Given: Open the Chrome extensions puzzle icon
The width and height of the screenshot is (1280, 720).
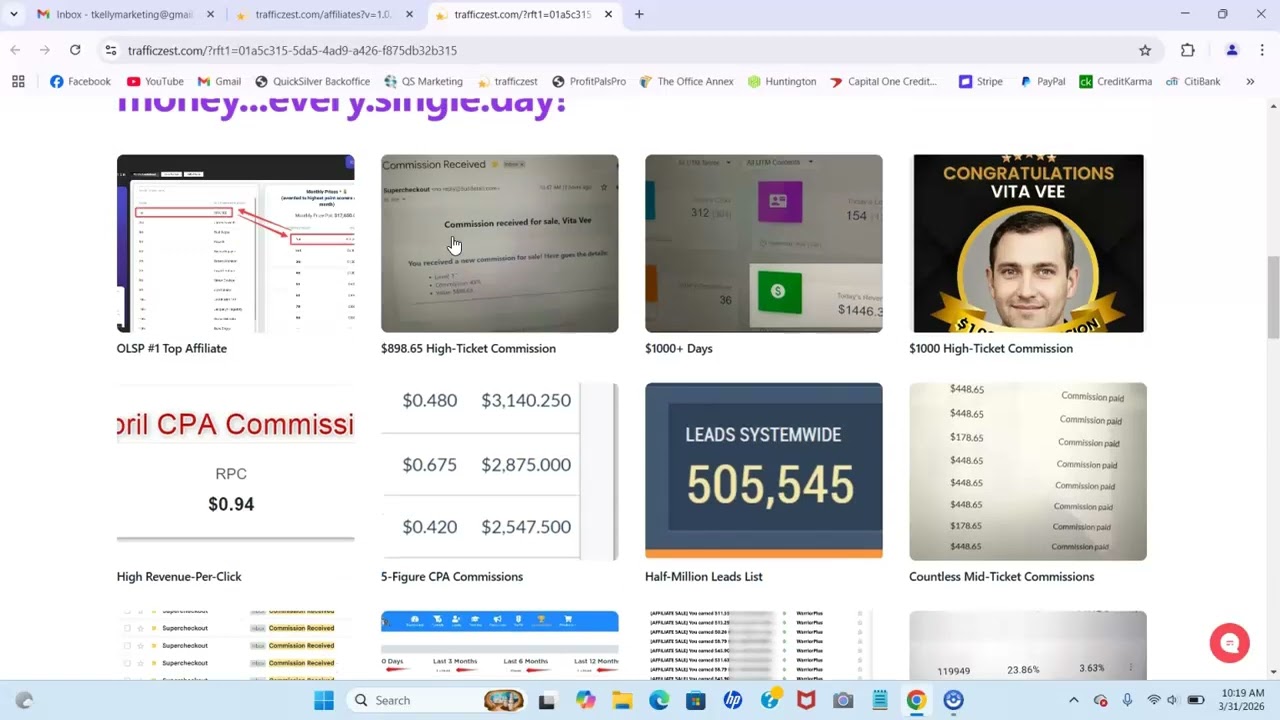Looking at the screenshot, I should point(1188,50).
